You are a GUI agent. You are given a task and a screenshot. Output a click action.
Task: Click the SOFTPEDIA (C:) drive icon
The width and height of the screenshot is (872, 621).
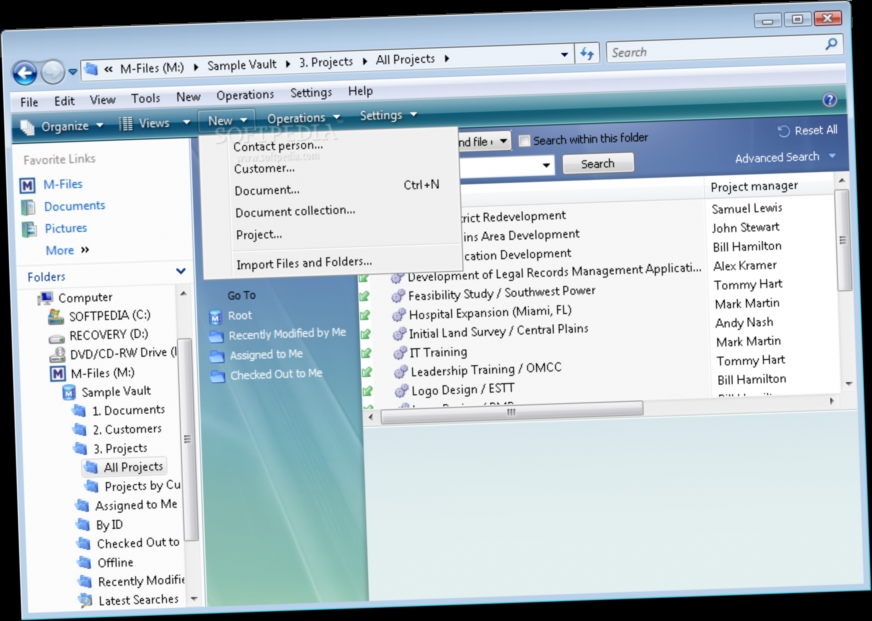[56, 316]
